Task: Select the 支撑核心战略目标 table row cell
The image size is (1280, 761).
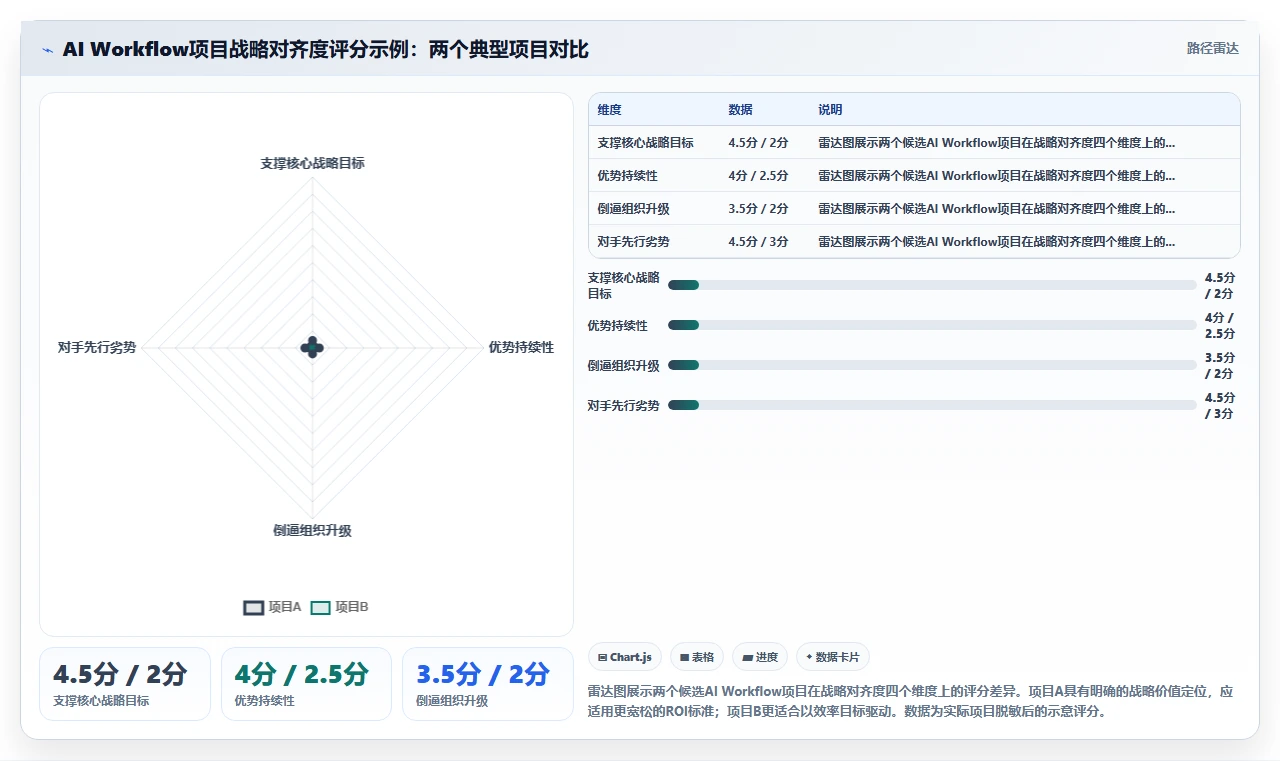Action: (646, 143)
